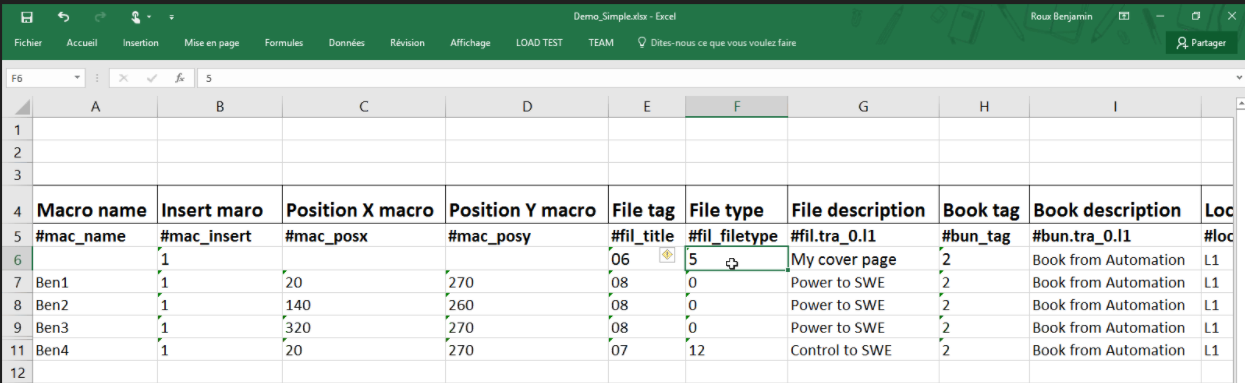Open the ribbon display options icon
Viewport: 1245px width, 383px height.
click(1124, 17)
